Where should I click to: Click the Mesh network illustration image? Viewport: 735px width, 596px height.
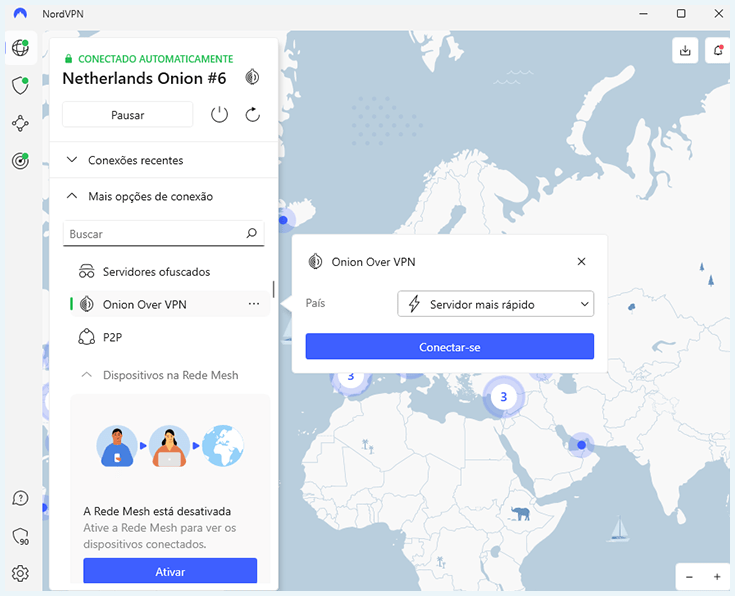170,445
